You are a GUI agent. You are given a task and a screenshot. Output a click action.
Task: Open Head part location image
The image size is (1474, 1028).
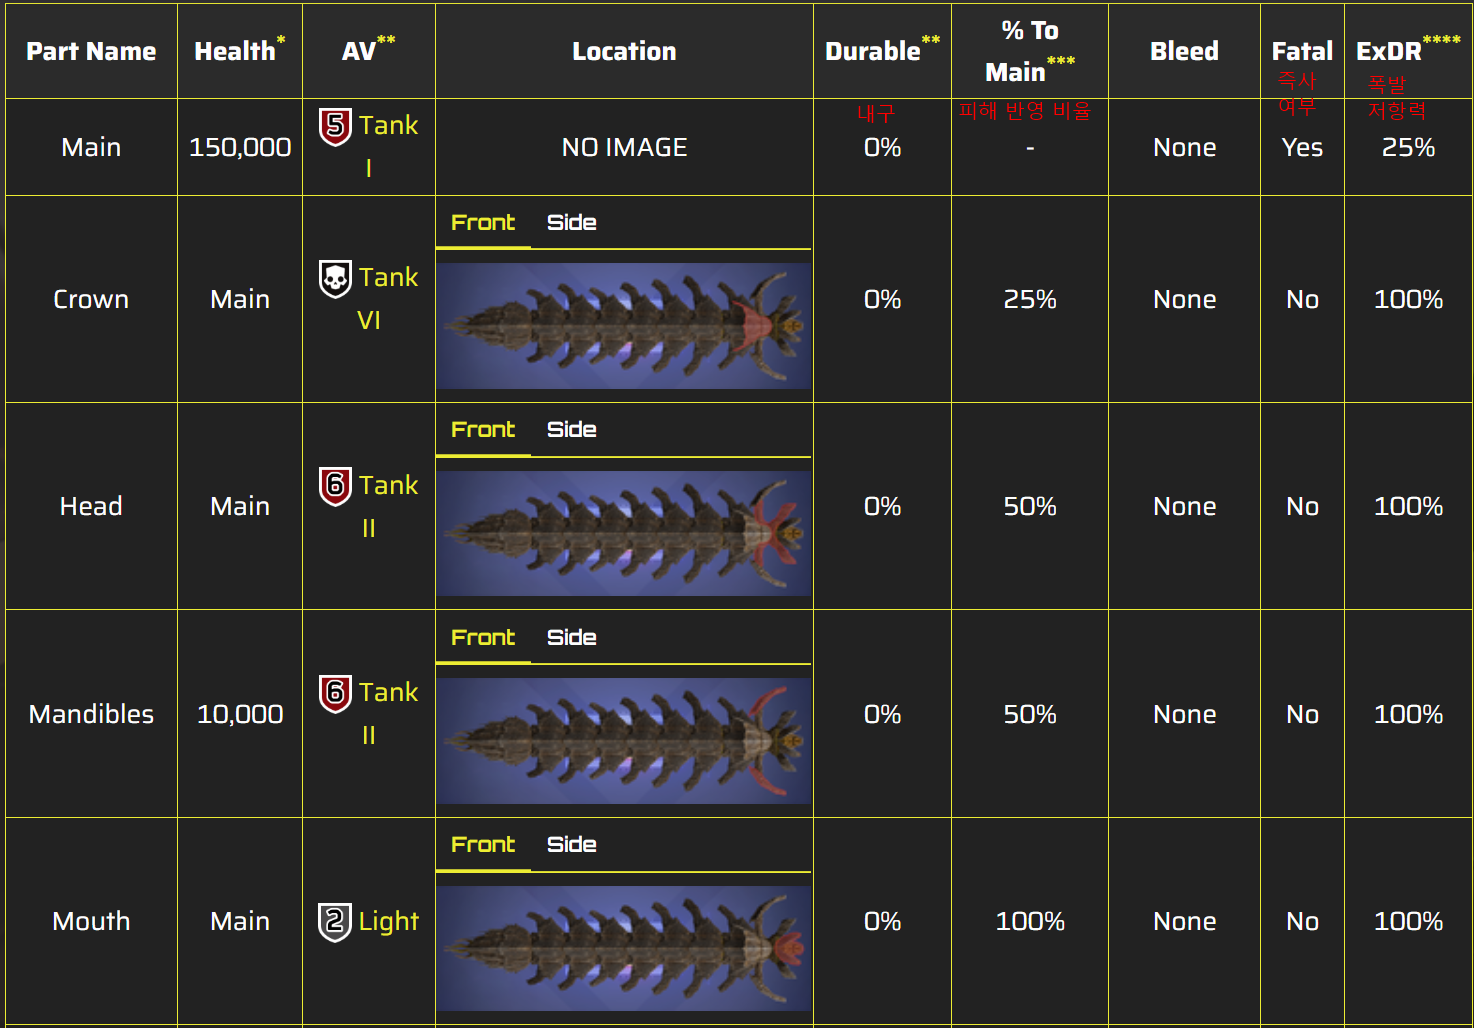point(624,533)
